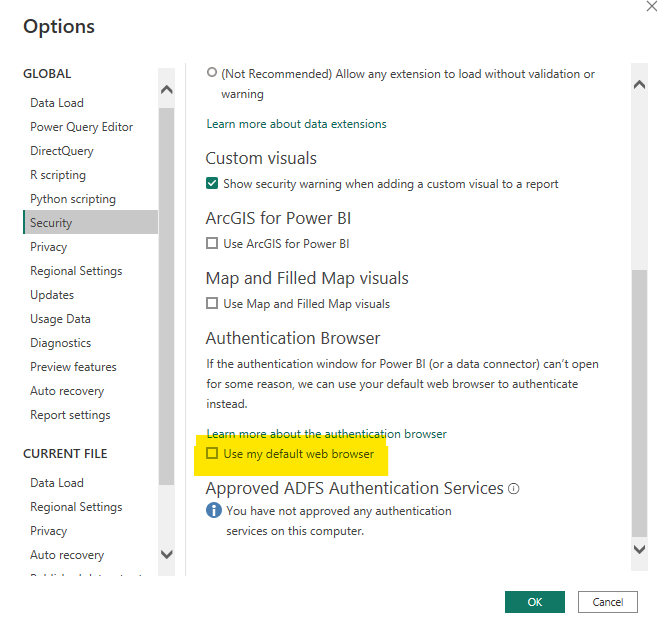Click sidebar scroll up arrow

coord(167,89)
